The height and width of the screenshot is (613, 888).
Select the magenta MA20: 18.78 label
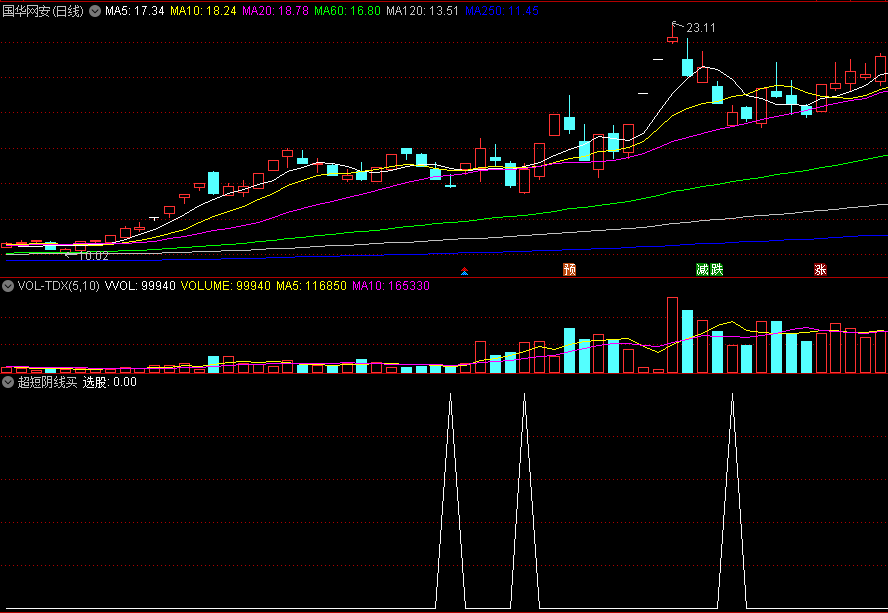275,11
